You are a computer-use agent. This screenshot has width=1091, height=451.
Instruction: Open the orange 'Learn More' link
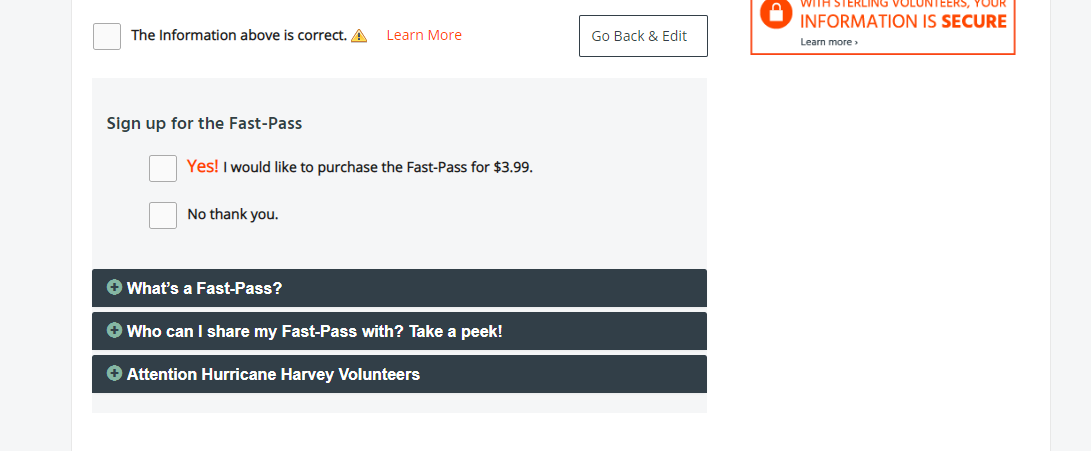(x=424, y=35)
